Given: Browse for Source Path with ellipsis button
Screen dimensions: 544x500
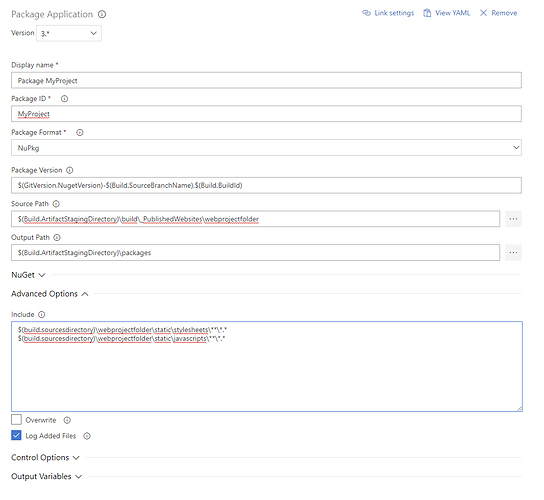Looking at the screenshot, I should point(513,219).
